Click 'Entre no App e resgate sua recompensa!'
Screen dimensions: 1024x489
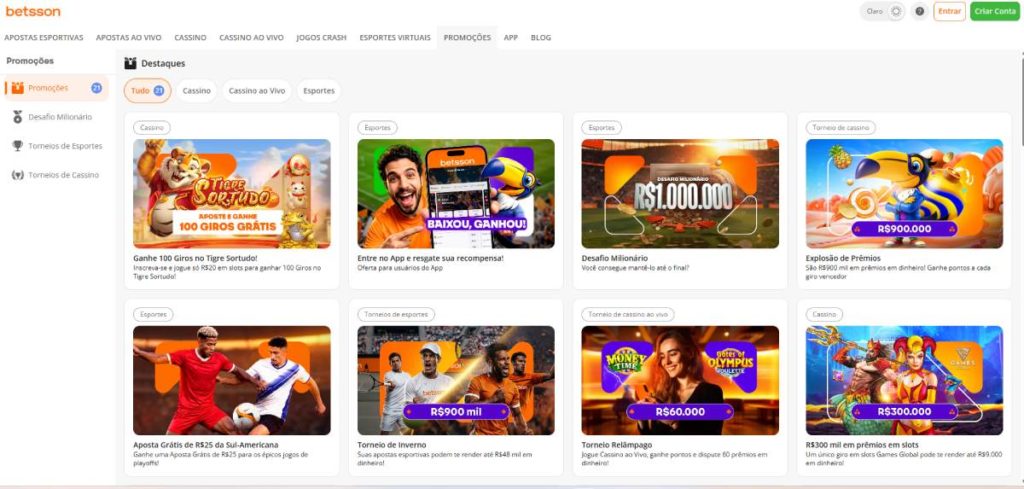[x=430, y=258]
